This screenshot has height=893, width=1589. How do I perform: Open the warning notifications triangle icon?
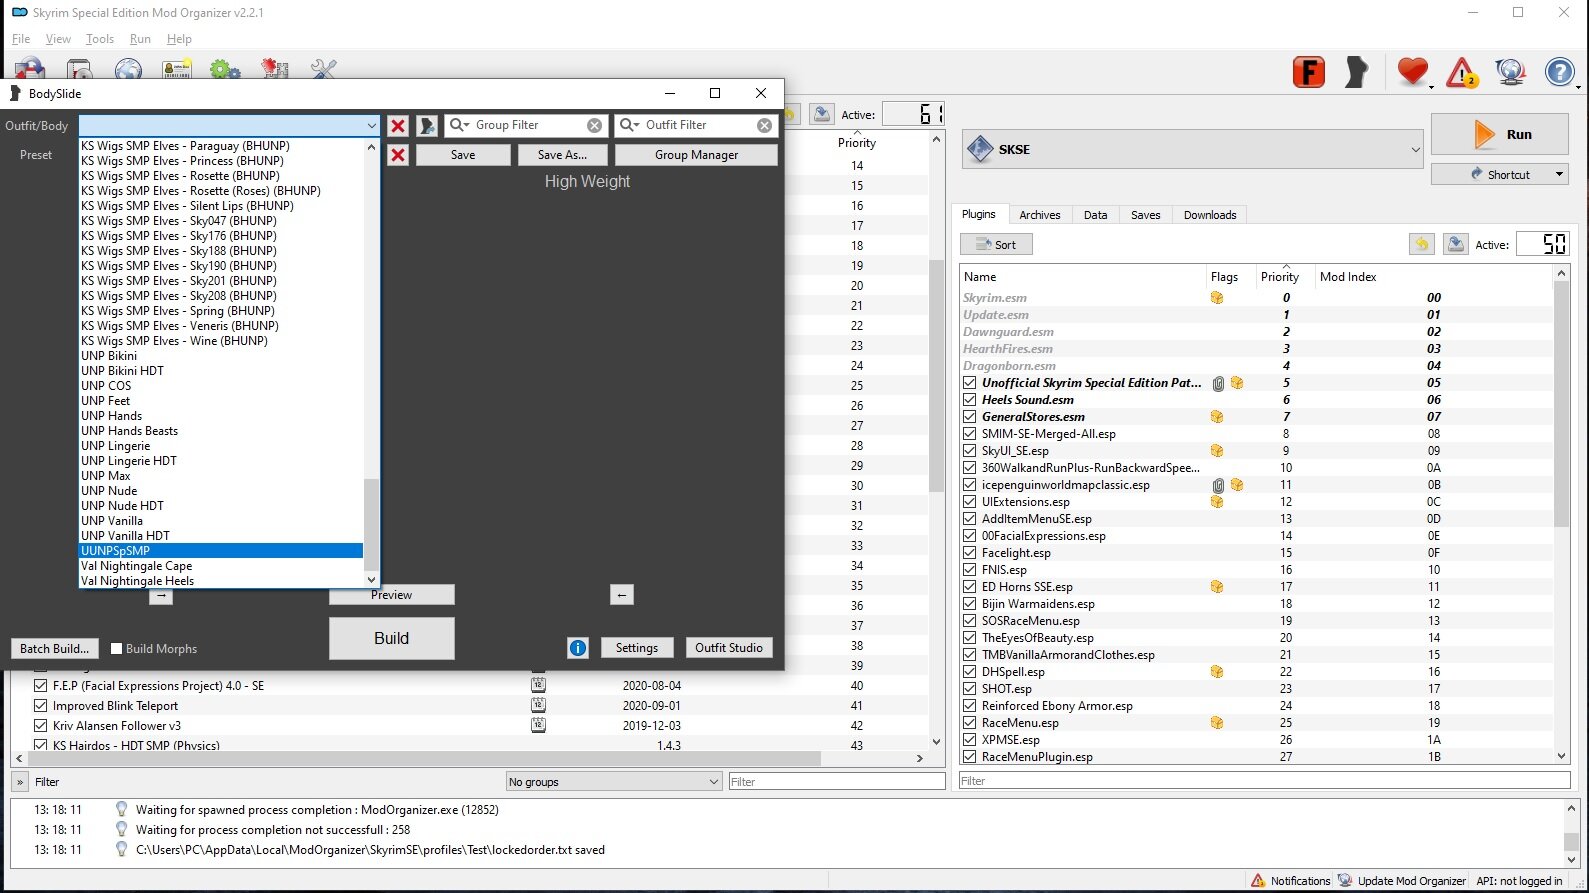pos(1461,72)
